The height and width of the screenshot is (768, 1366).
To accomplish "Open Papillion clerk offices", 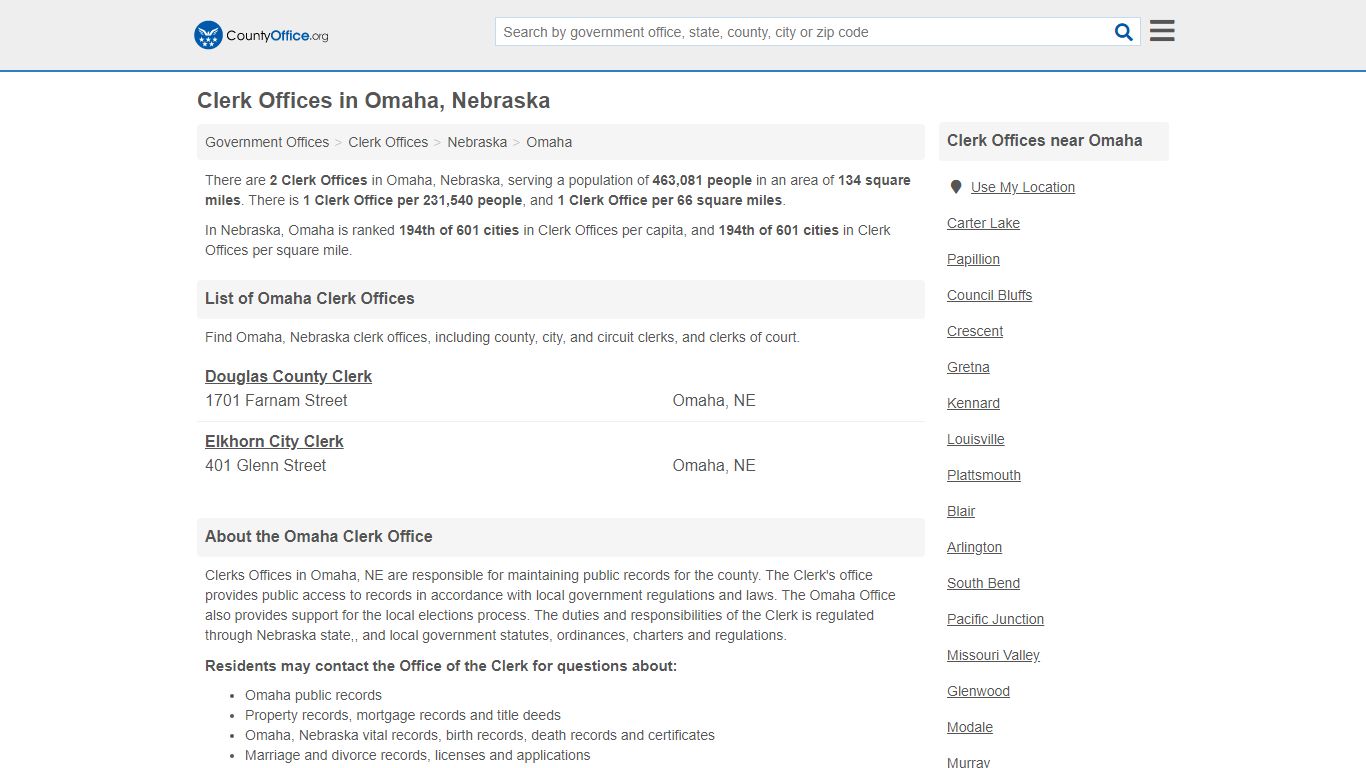I will click(x=973, y=259).
